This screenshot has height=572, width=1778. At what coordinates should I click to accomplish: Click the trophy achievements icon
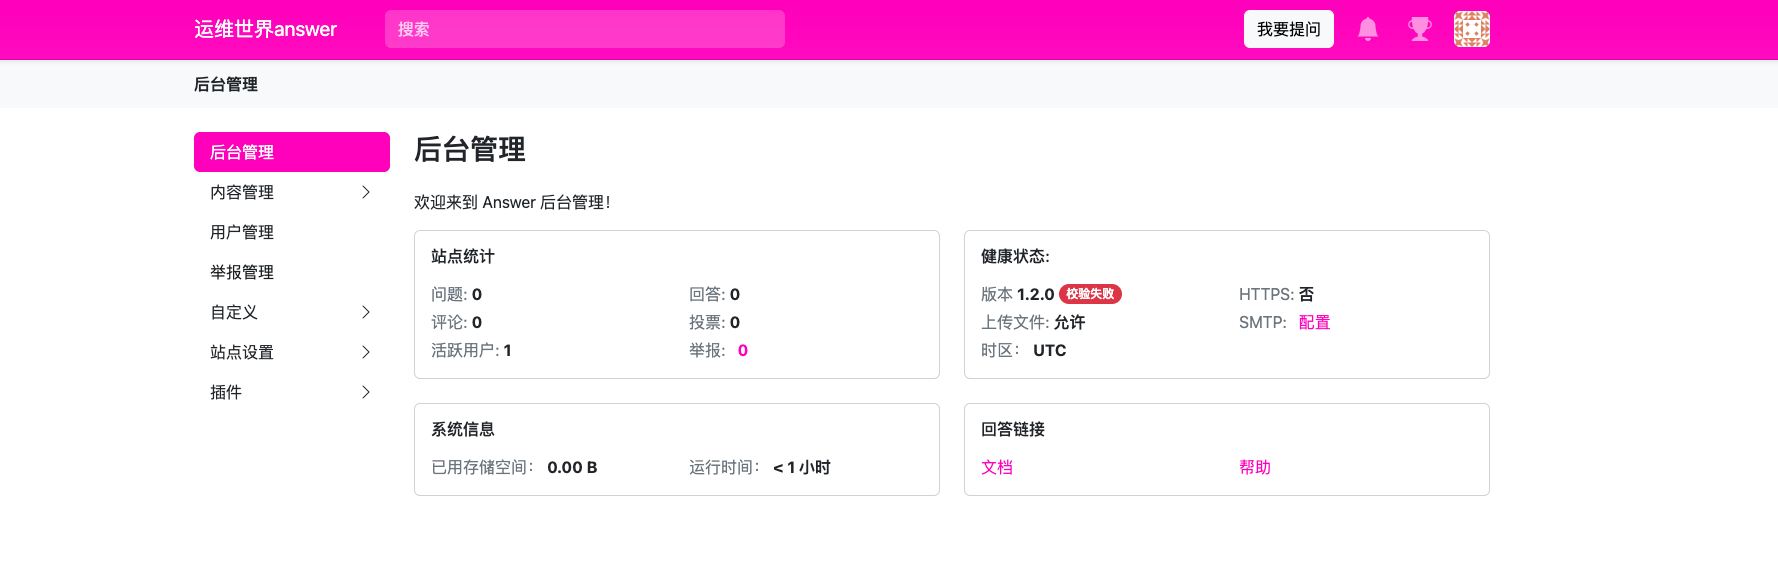point(1419,30)
